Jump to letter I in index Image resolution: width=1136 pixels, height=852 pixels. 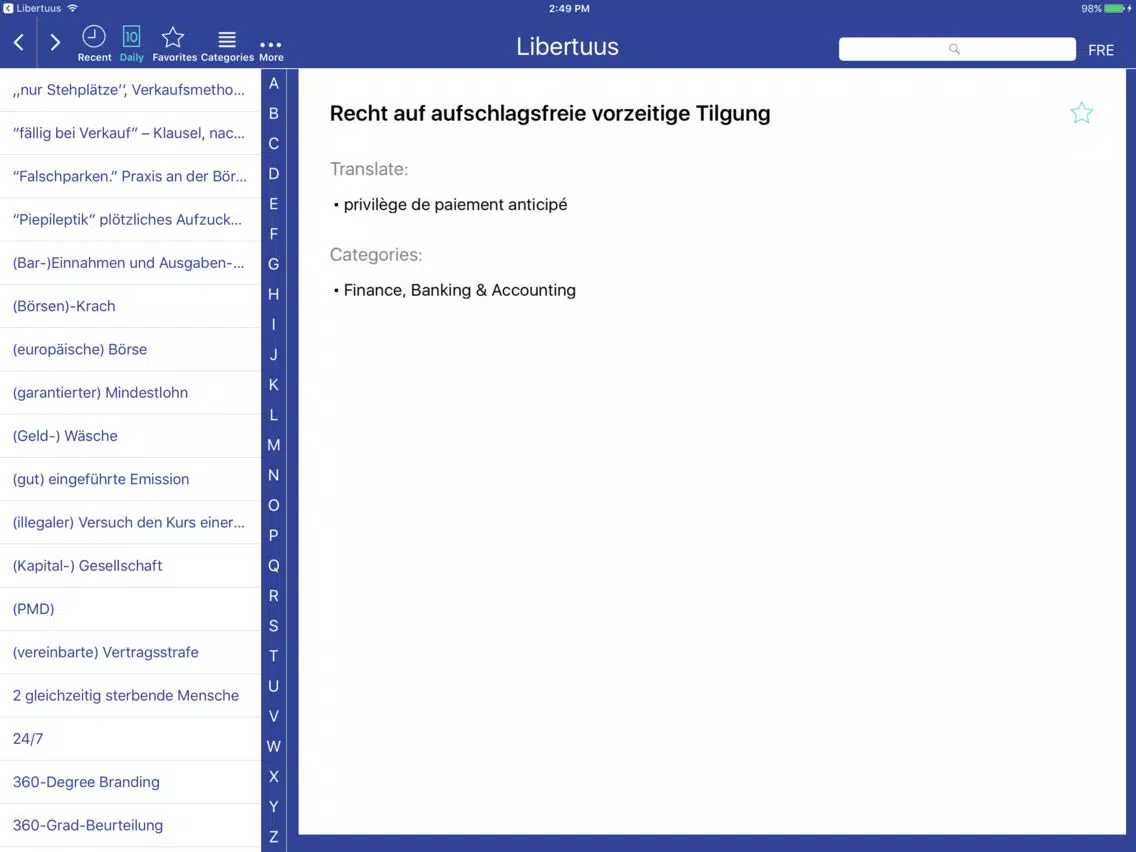[x=274, y=325]
